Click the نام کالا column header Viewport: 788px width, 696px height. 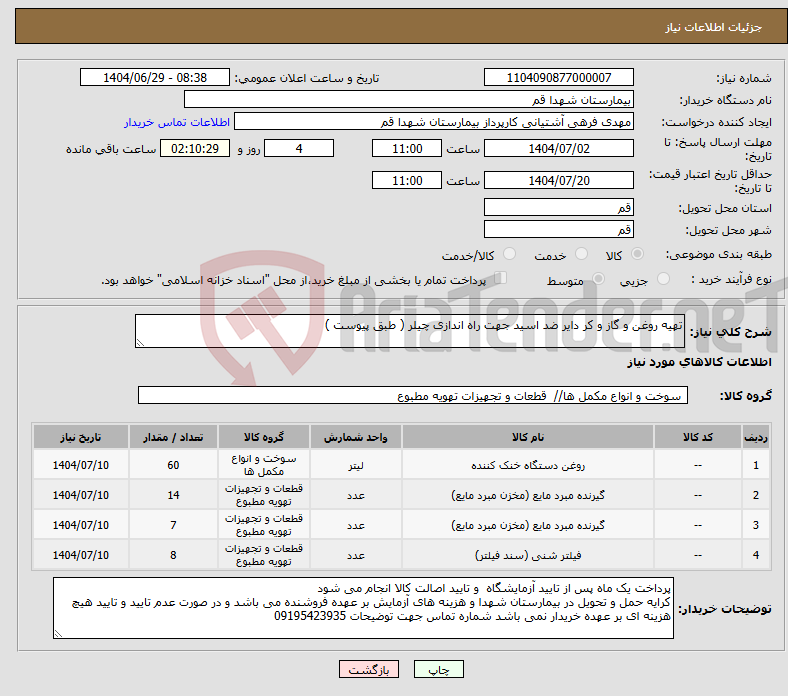[527, 438]
